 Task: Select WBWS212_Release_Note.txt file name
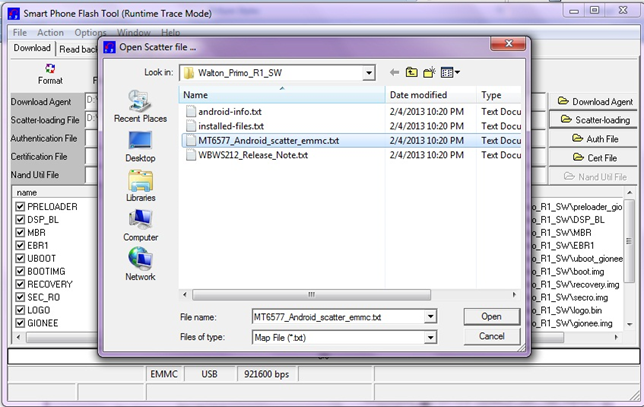pyautogui.click(x=253, y=155)
